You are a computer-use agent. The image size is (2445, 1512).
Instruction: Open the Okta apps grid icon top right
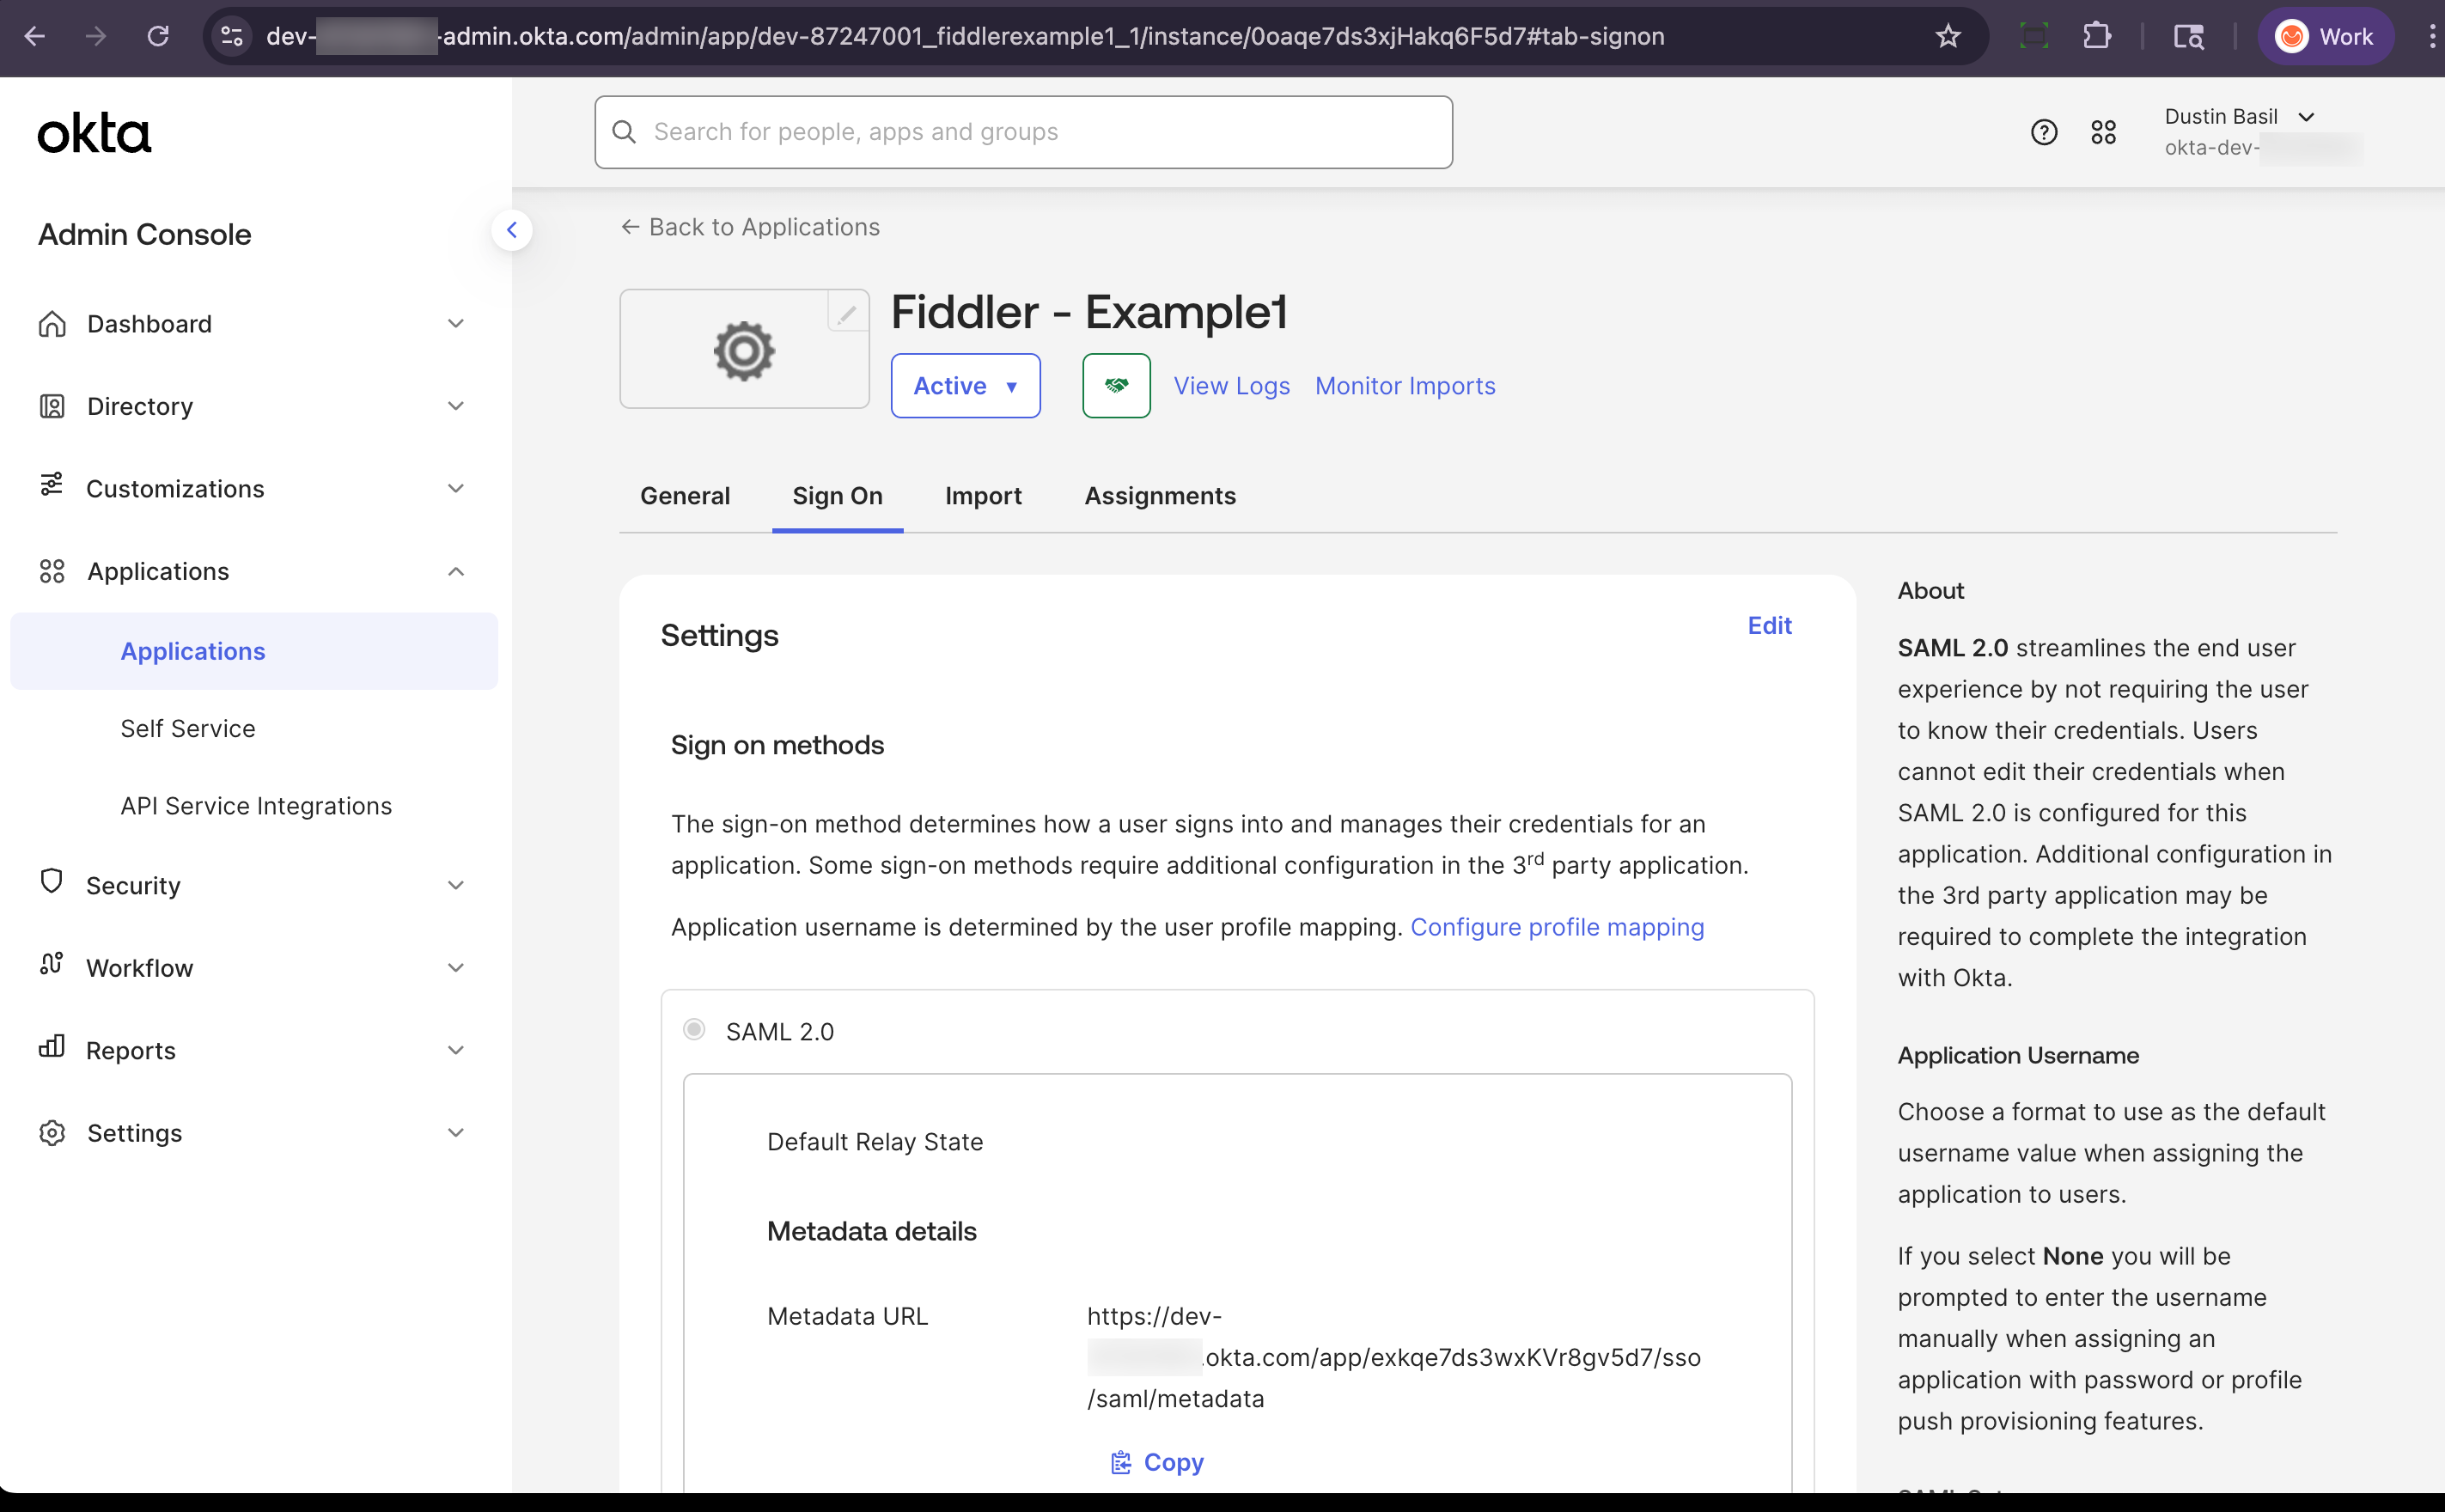point(2104,131)
